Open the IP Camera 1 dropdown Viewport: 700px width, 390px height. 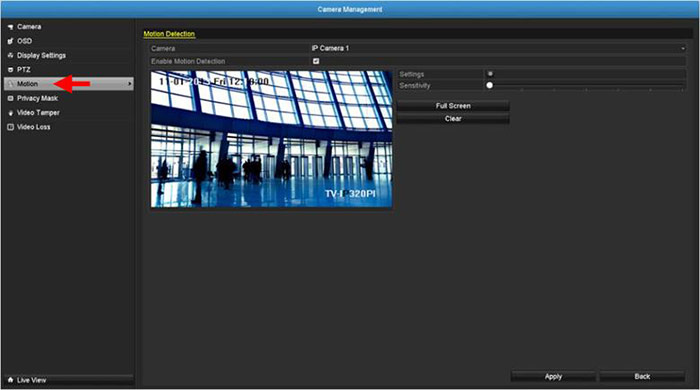[498, 48]
